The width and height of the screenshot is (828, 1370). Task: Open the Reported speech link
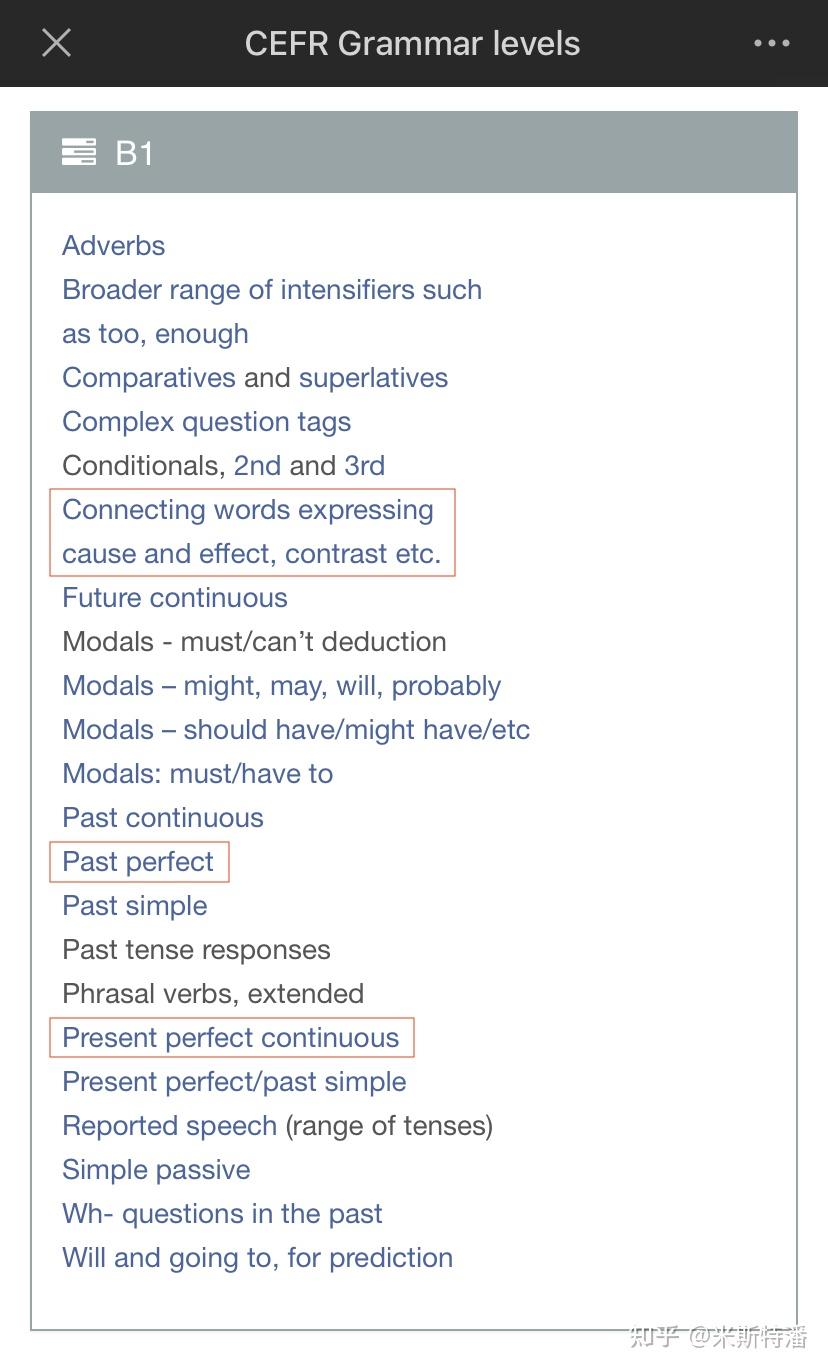click(x=169, y=1126)
